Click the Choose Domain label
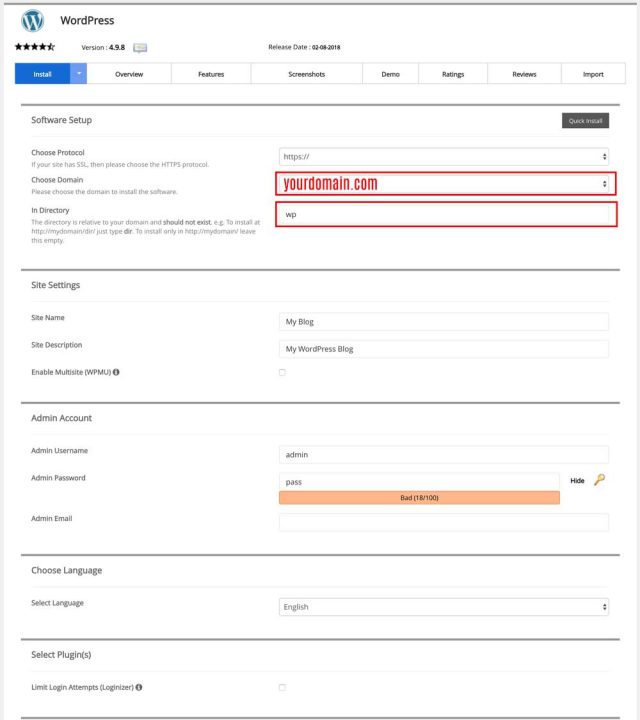Screen dimensions: 640x720 click(x=57, y=180)
